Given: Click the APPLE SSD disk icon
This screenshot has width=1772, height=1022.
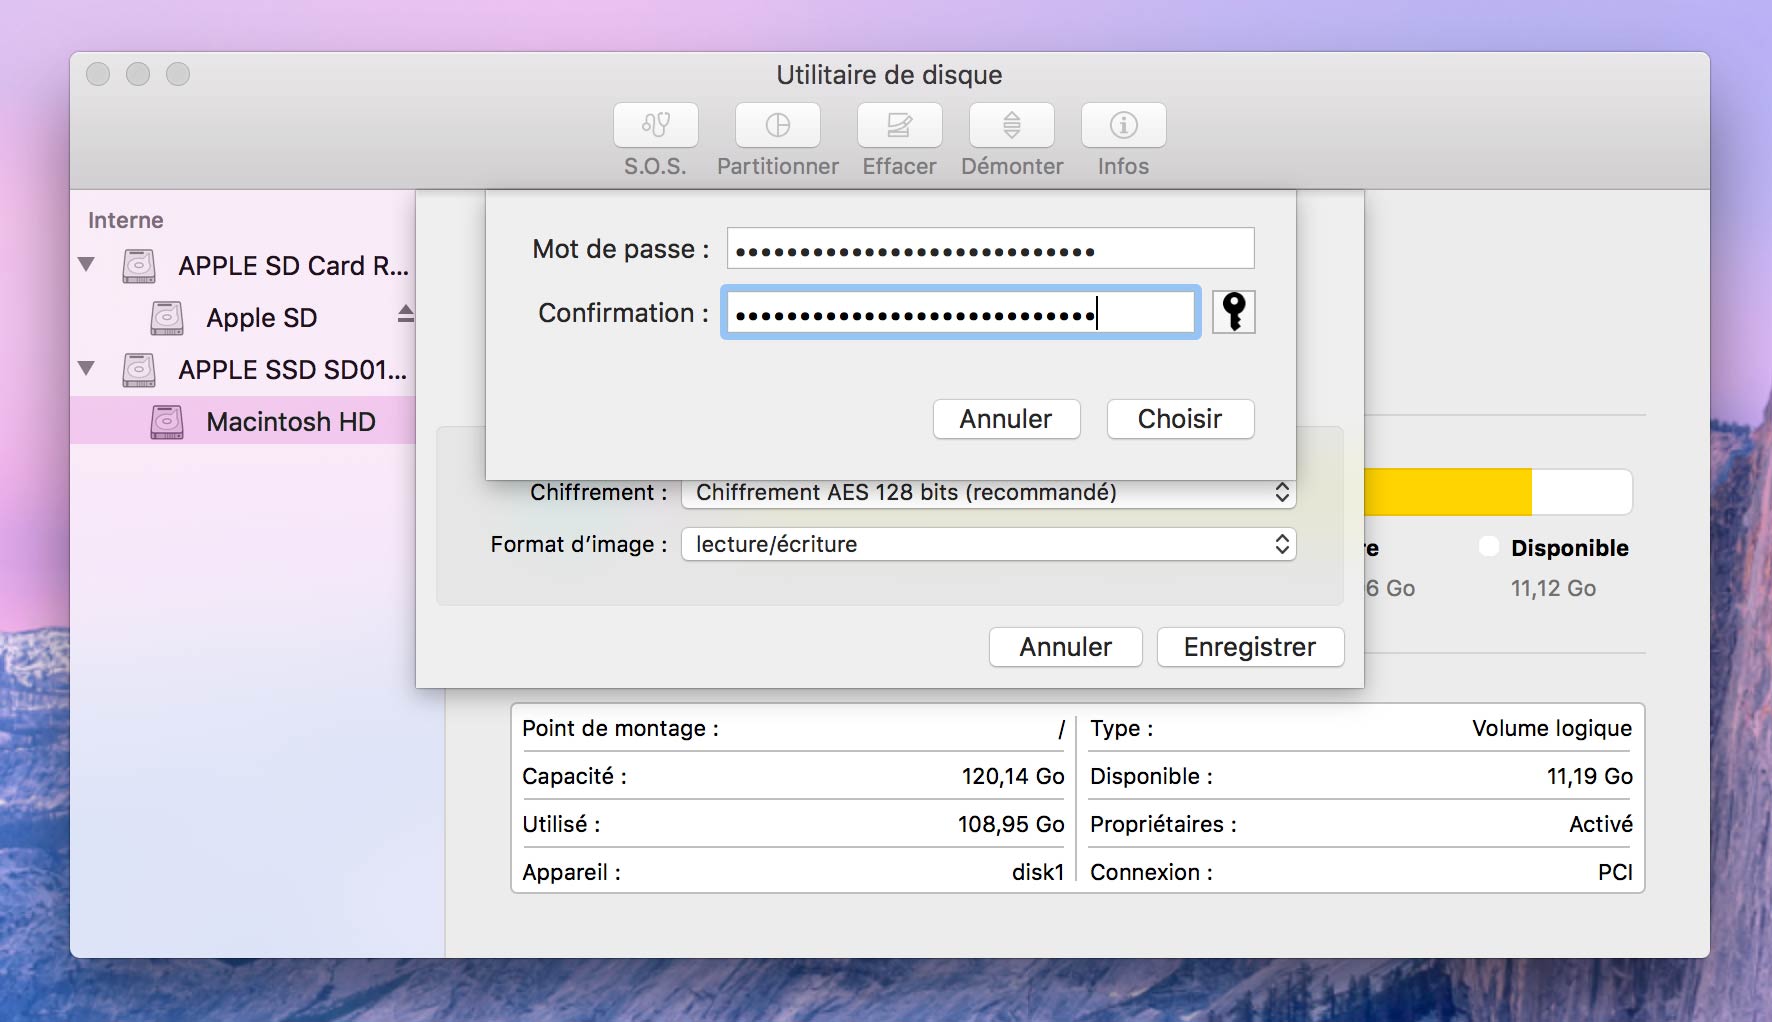Looking at the screenshot, I should pyautogui.click(x=139, y=370).
